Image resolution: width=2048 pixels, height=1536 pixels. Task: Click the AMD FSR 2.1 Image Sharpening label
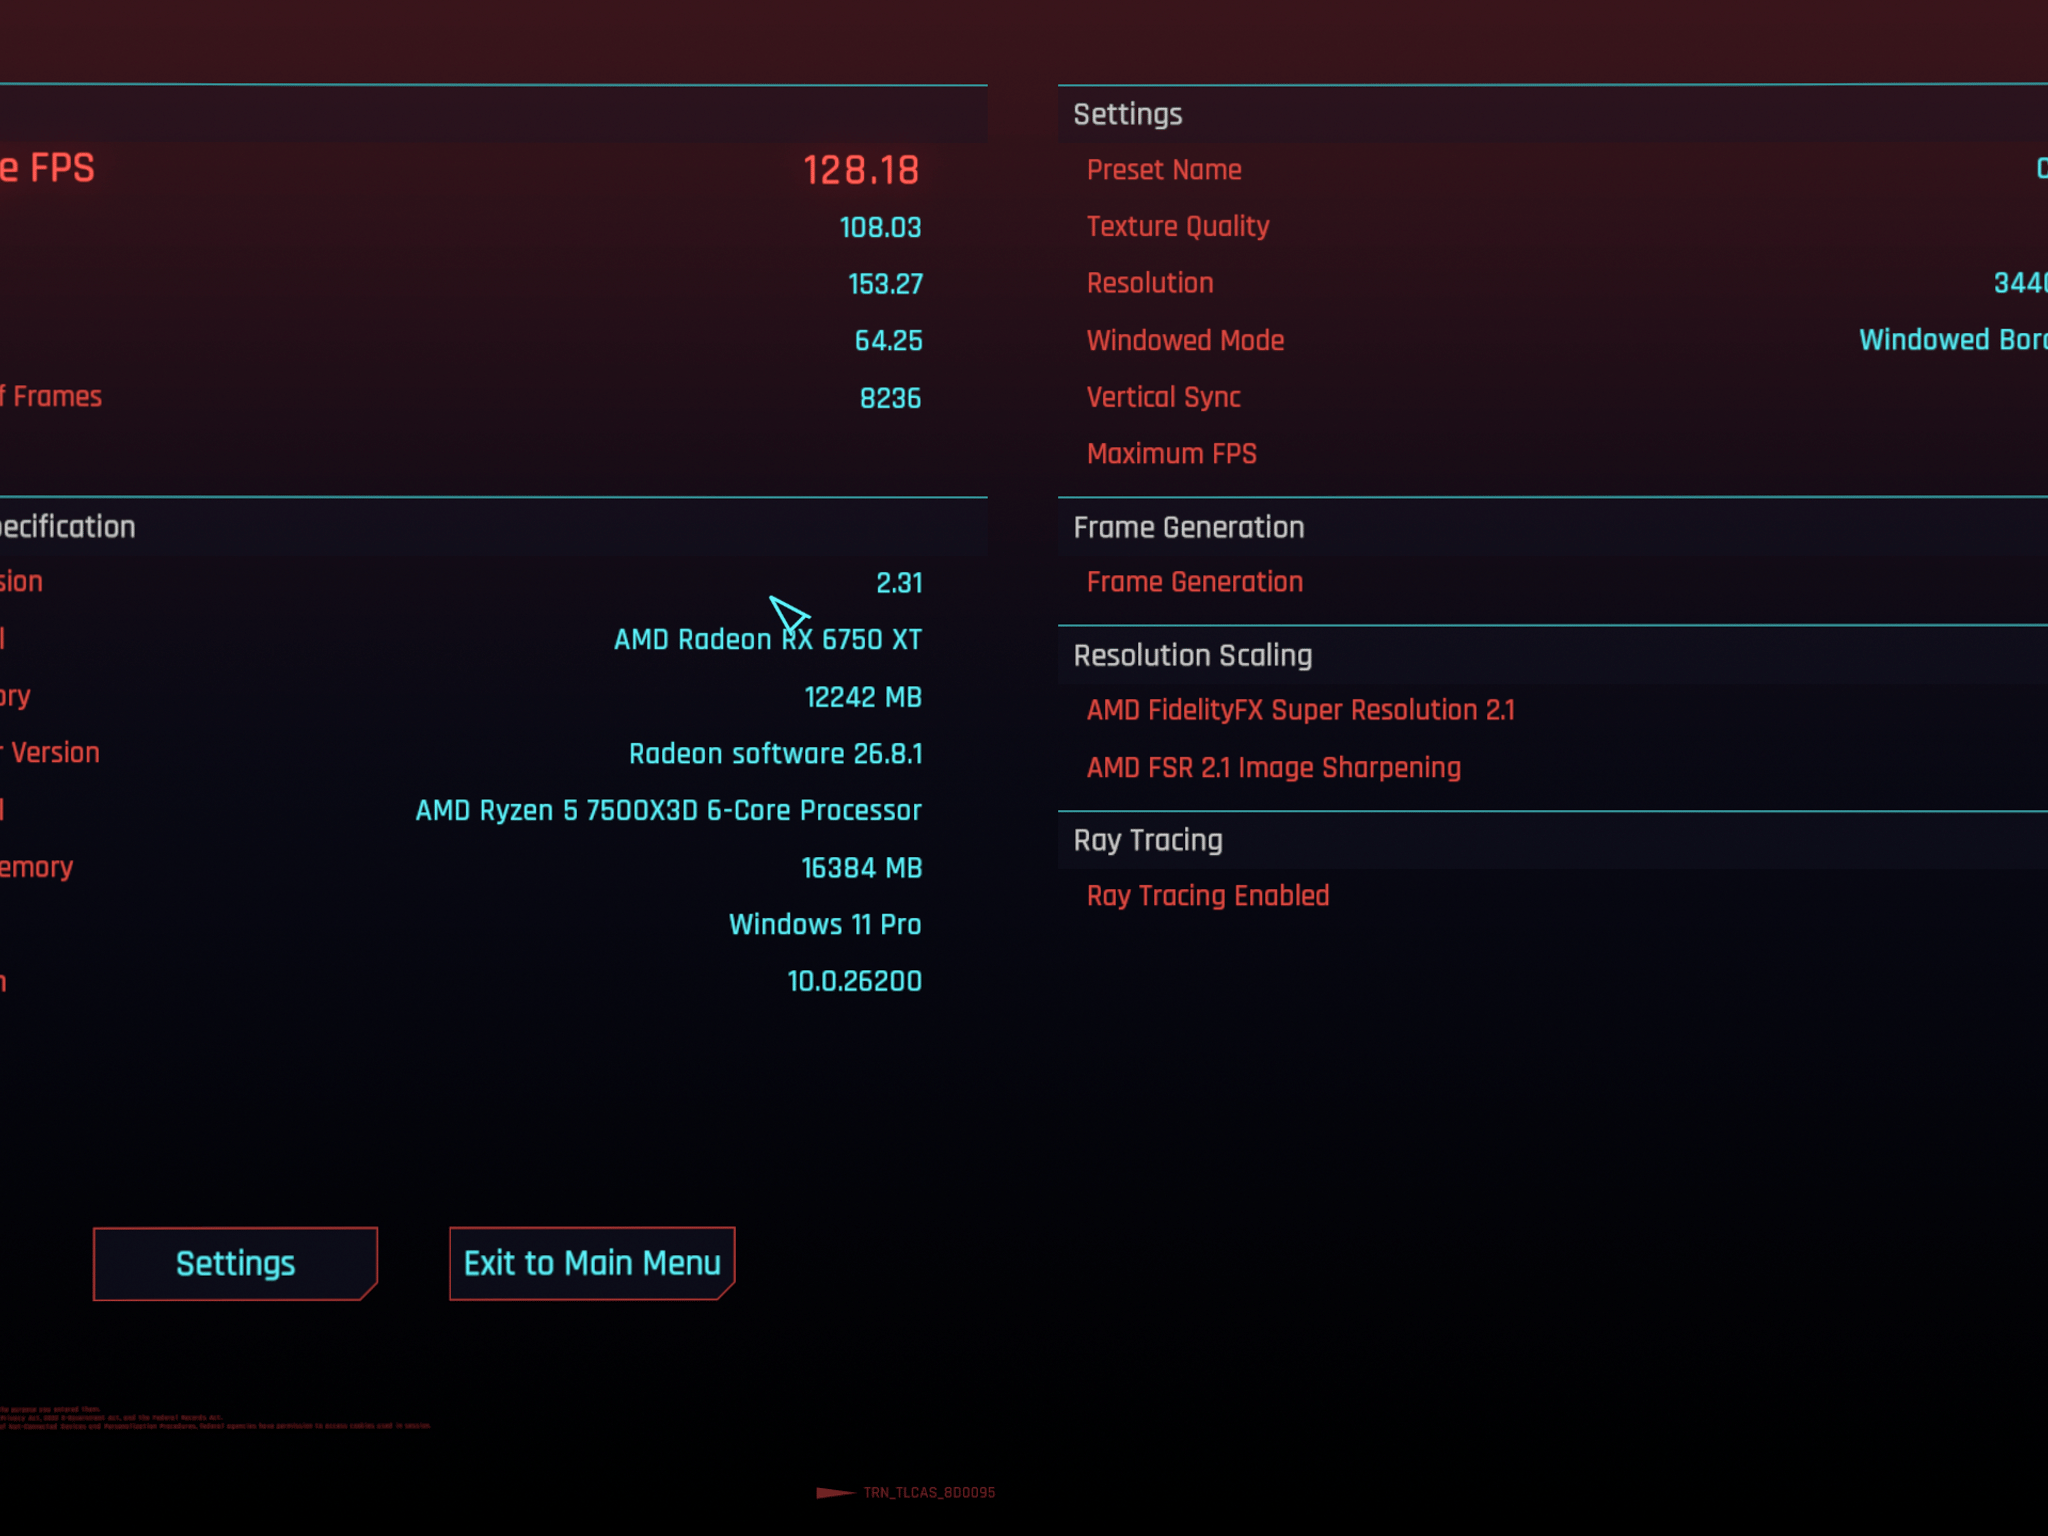pyautogui.click(x=1274, y=767)
